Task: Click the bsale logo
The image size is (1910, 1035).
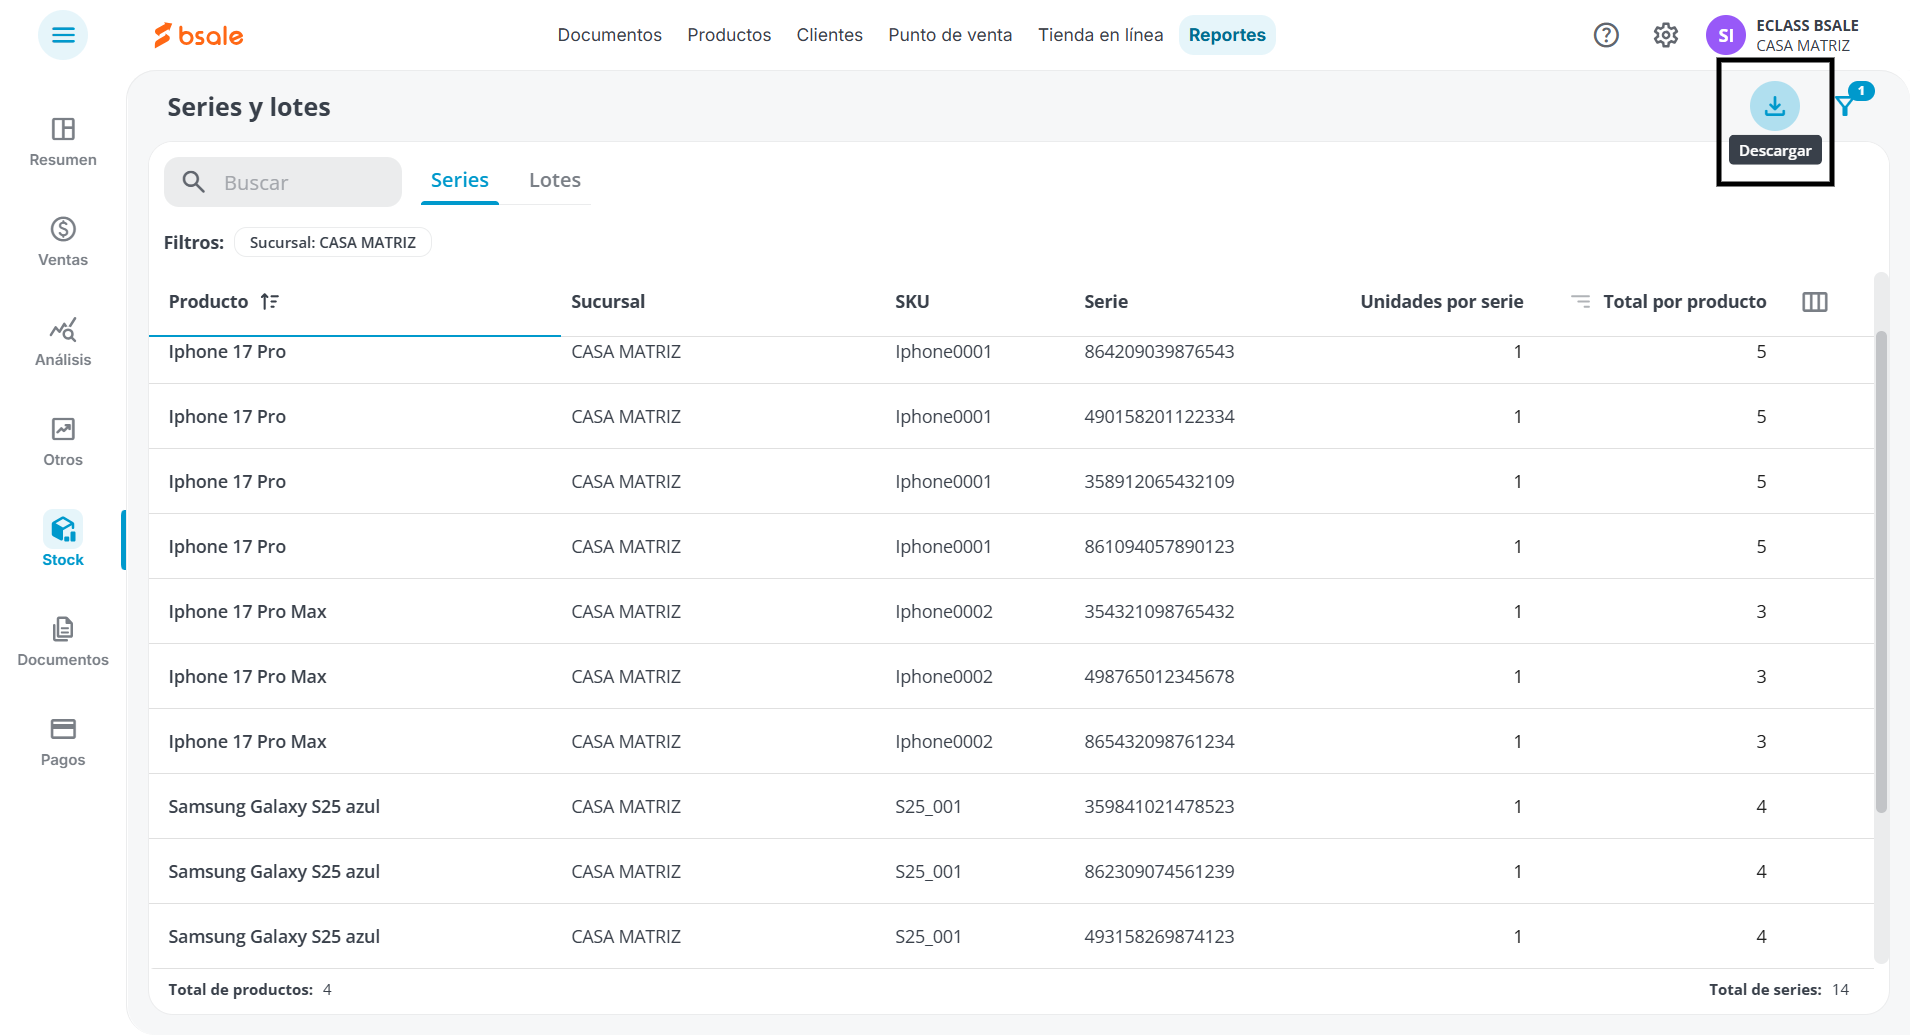Action: point(199,35)
